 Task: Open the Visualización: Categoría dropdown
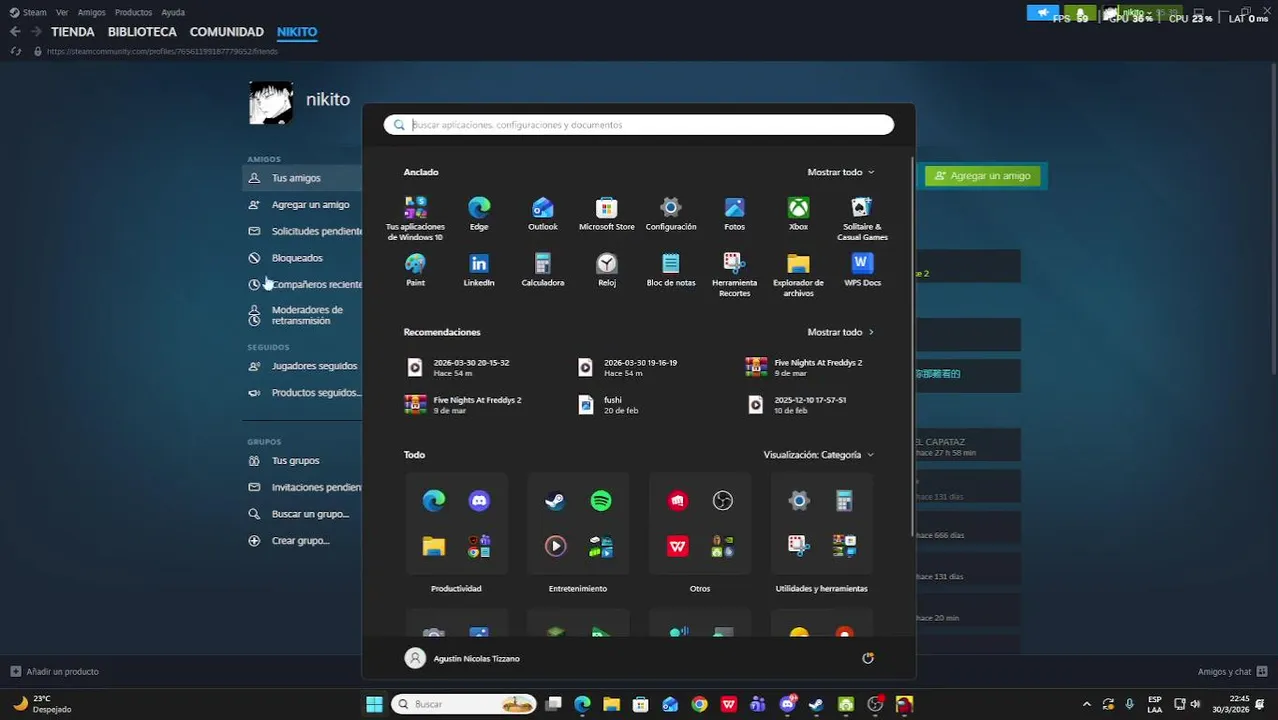pyautogui.click(x=819, y=455)
